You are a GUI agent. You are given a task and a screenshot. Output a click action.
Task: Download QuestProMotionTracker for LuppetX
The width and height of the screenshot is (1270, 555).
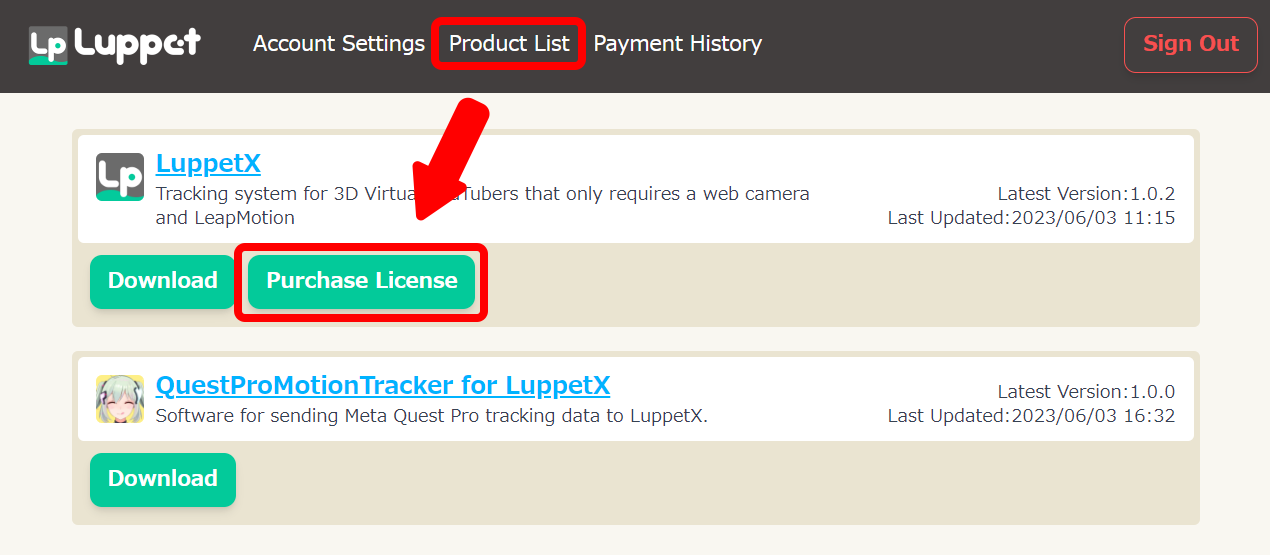[162, 479]
